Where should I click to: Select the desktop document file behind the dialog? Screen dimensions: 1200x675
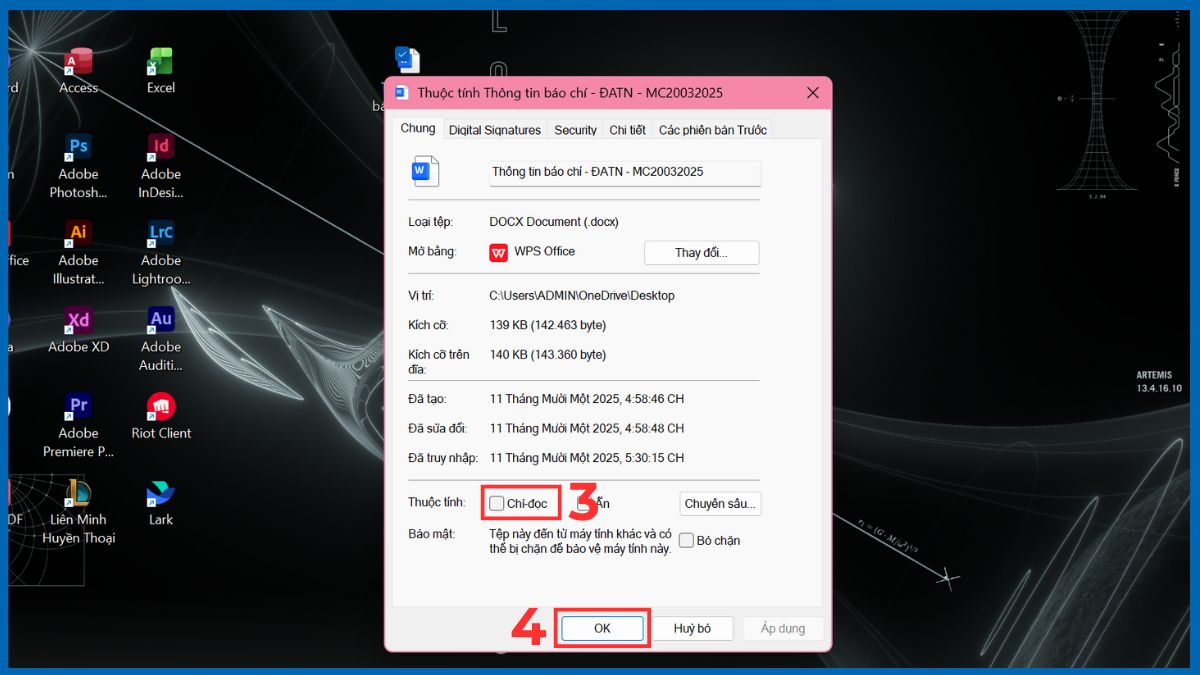406,60
